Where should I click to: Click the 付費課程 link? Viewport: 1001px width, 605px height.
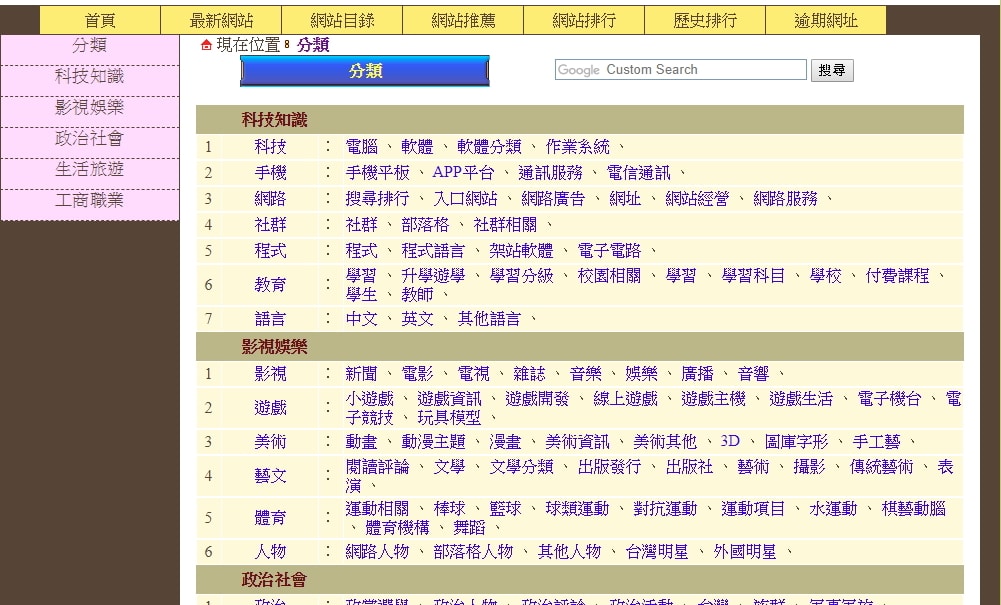(897, 276)
